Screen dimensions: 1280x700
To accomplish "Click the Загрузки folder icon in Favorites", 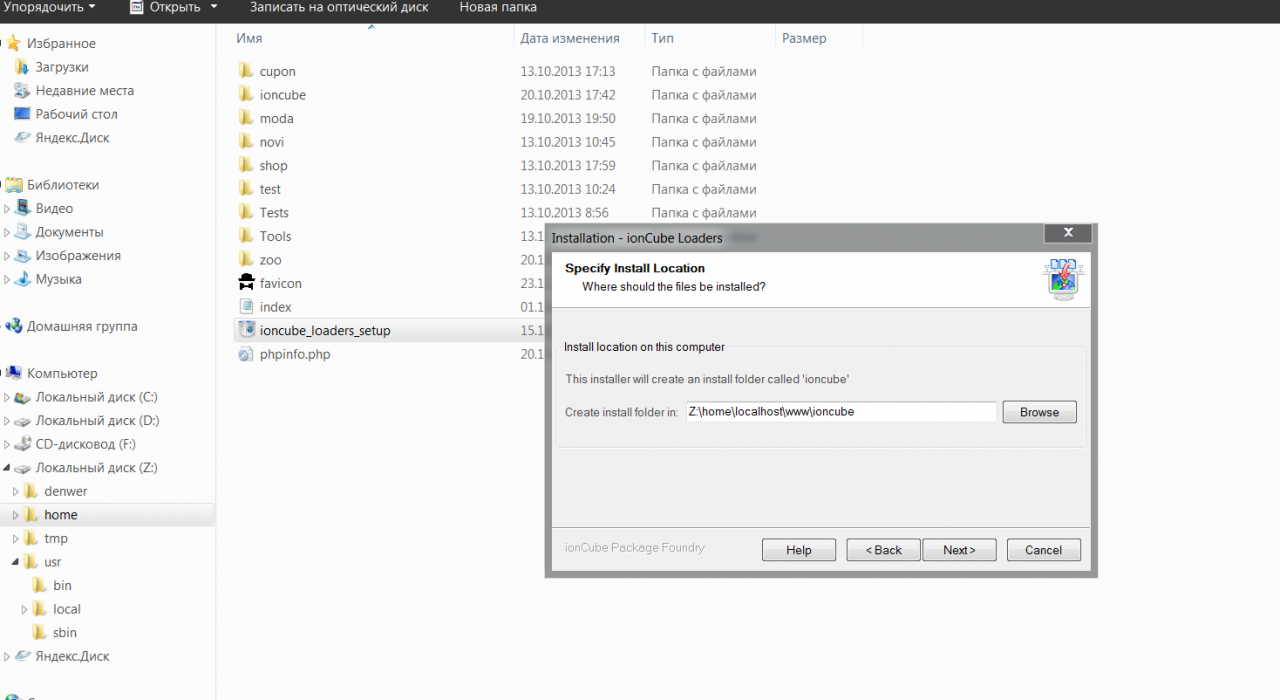I will (x=22, y=67).
